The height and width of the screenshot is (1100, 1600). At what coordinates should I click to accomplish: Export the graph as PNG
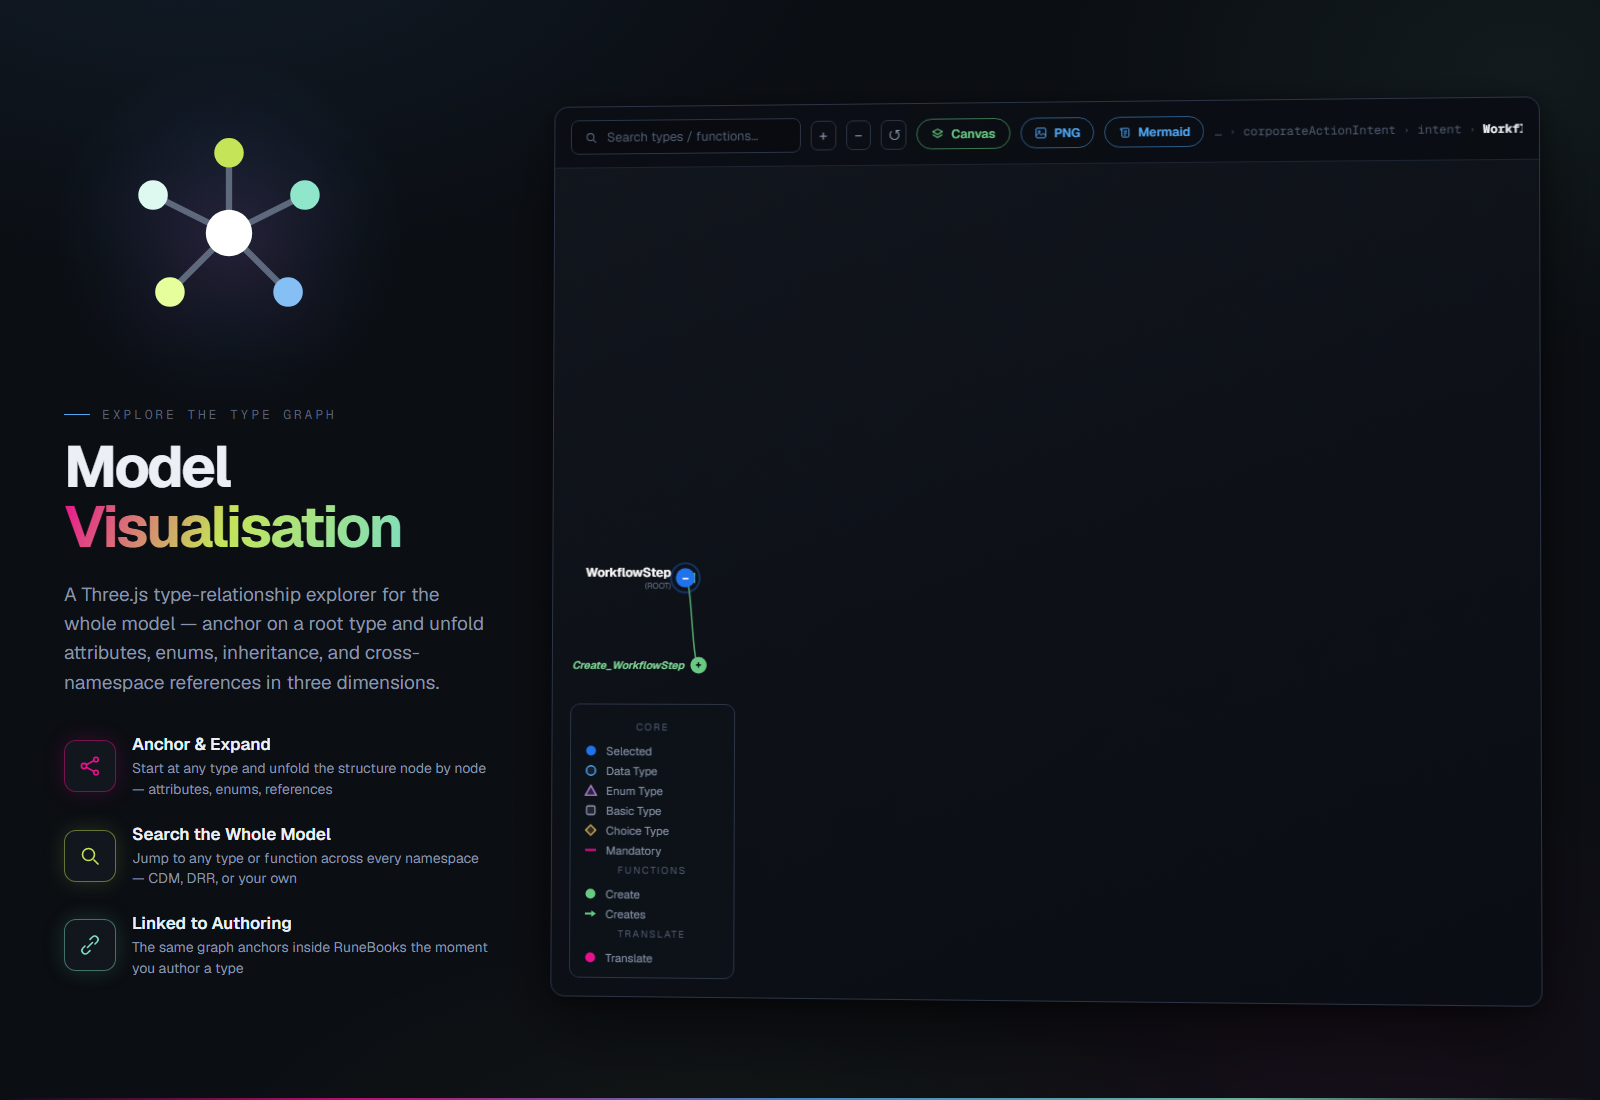(1057, 132)
